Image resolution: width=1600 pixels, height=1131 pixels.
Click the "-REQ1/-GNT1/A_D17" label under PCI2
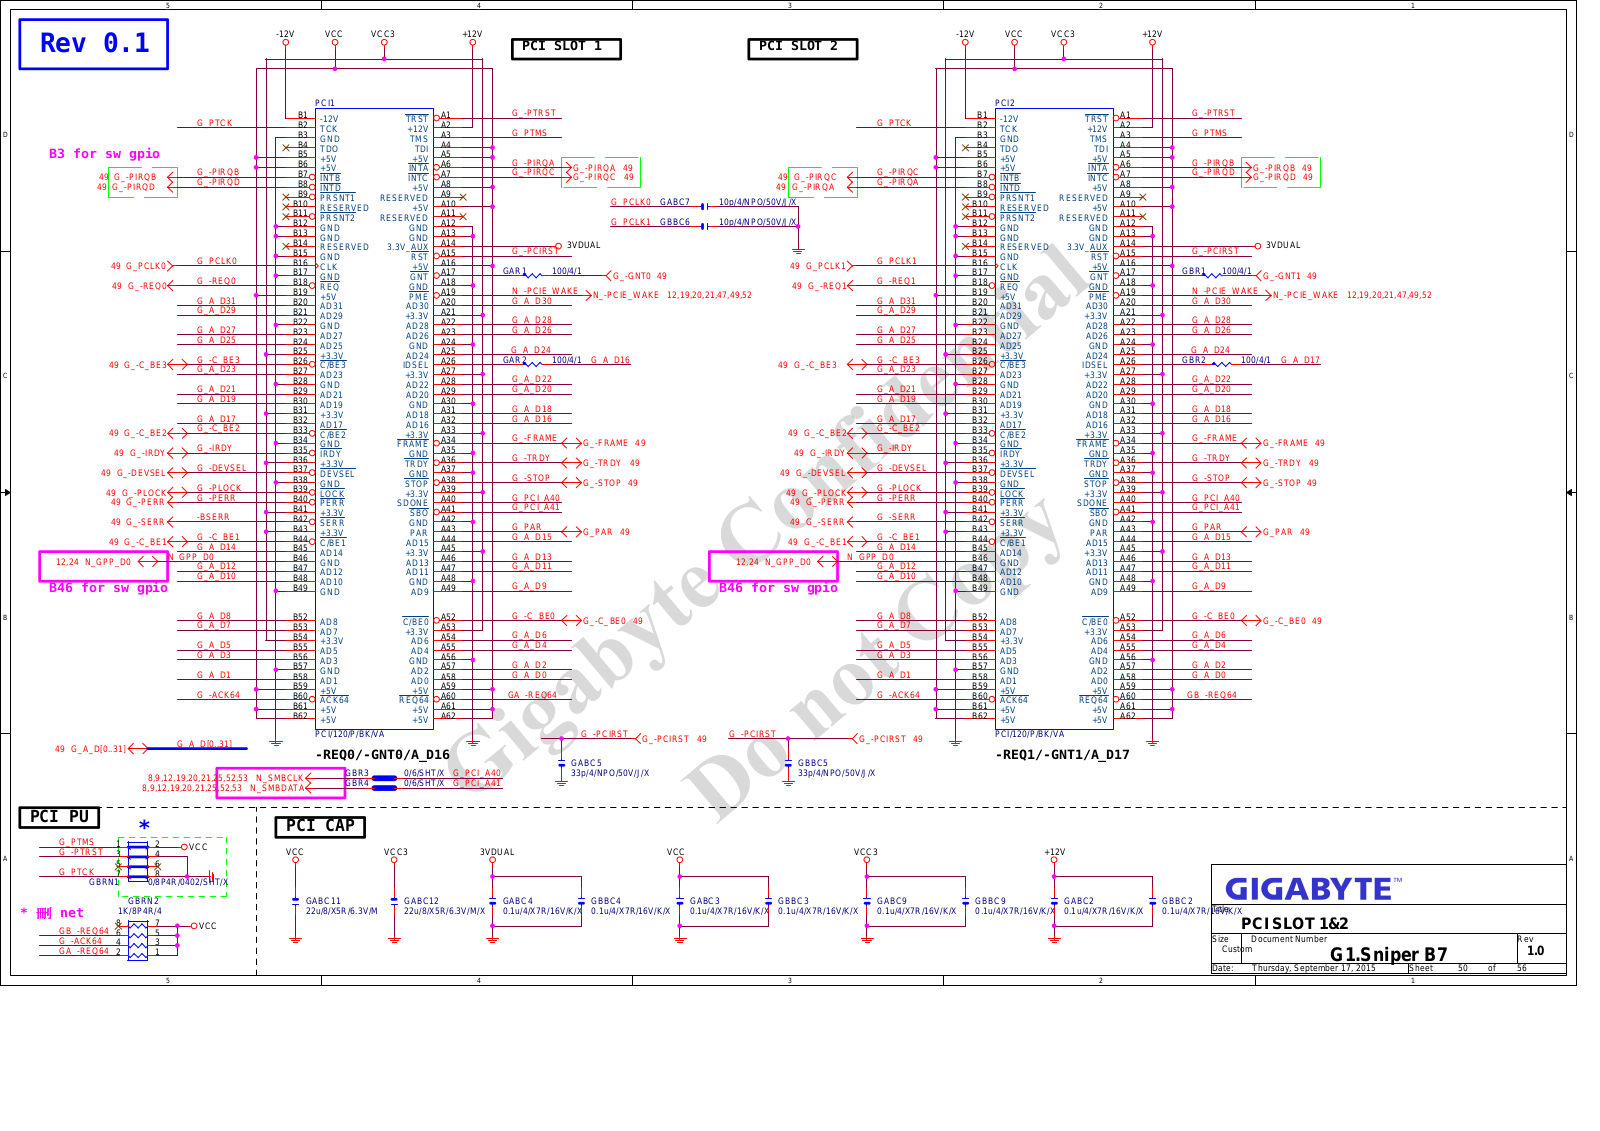click(1062, 755)
